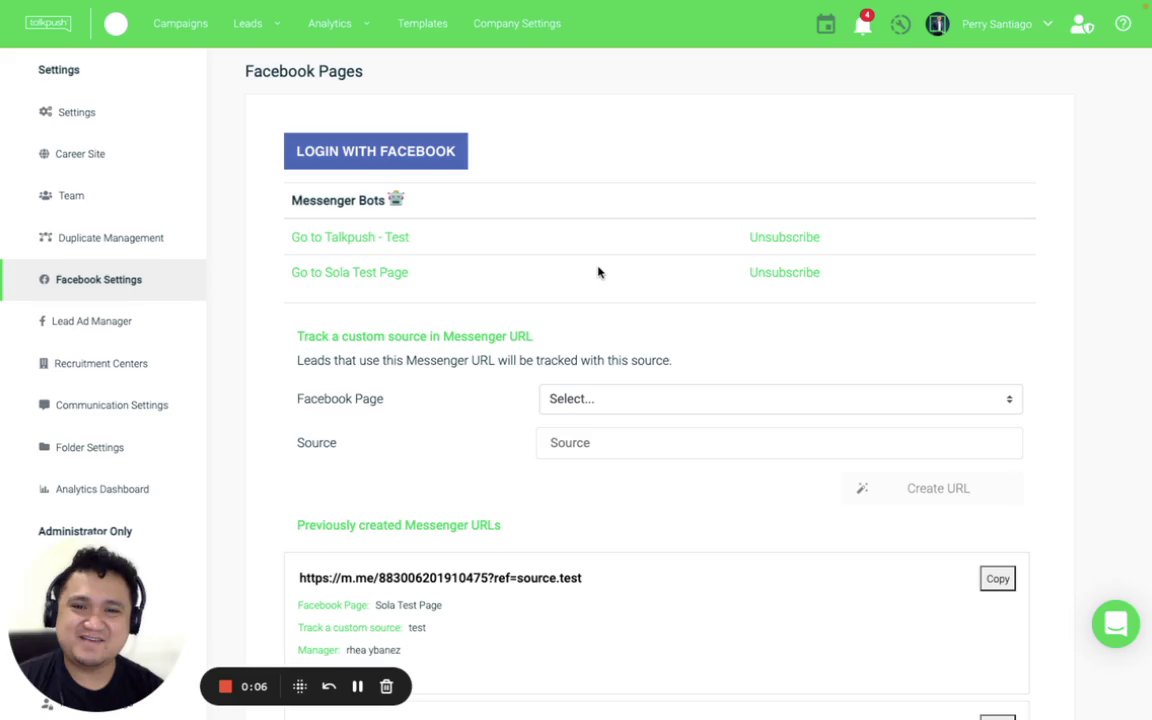1152x720 pixels.
Task: Open the help question mark icon
Action: coord(1123,24)
